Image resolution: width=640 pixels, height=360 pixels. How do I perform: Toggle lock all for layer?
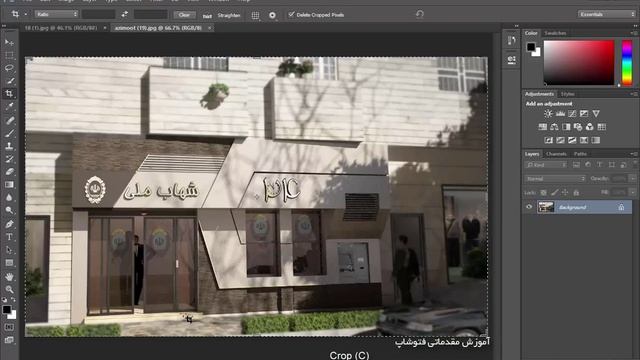click(576, 192)
